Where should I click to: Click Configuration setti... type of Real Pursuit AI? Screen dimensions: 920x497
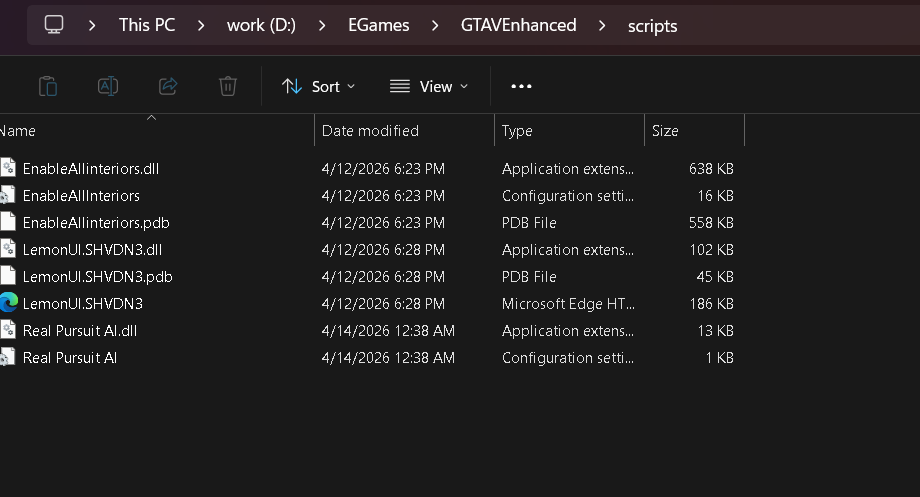(x=568, y=357)
